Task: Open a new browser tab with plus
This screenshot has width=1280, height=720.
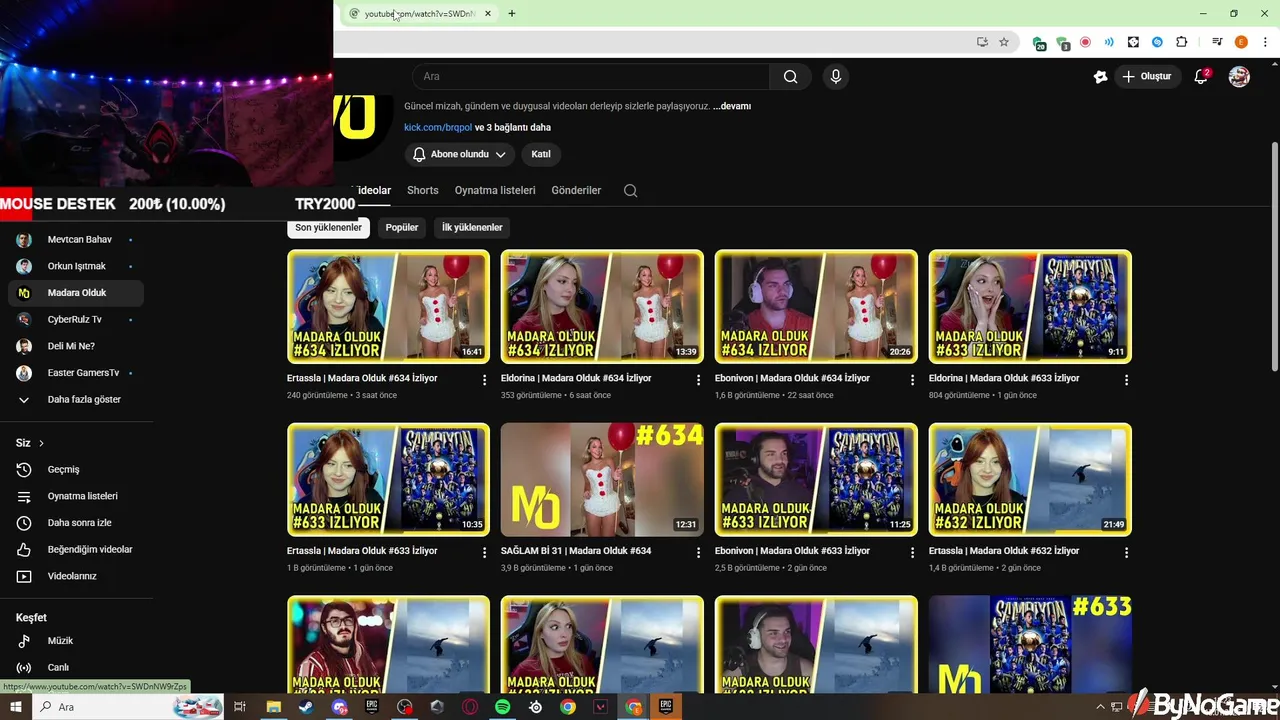Action: [511, 14]
